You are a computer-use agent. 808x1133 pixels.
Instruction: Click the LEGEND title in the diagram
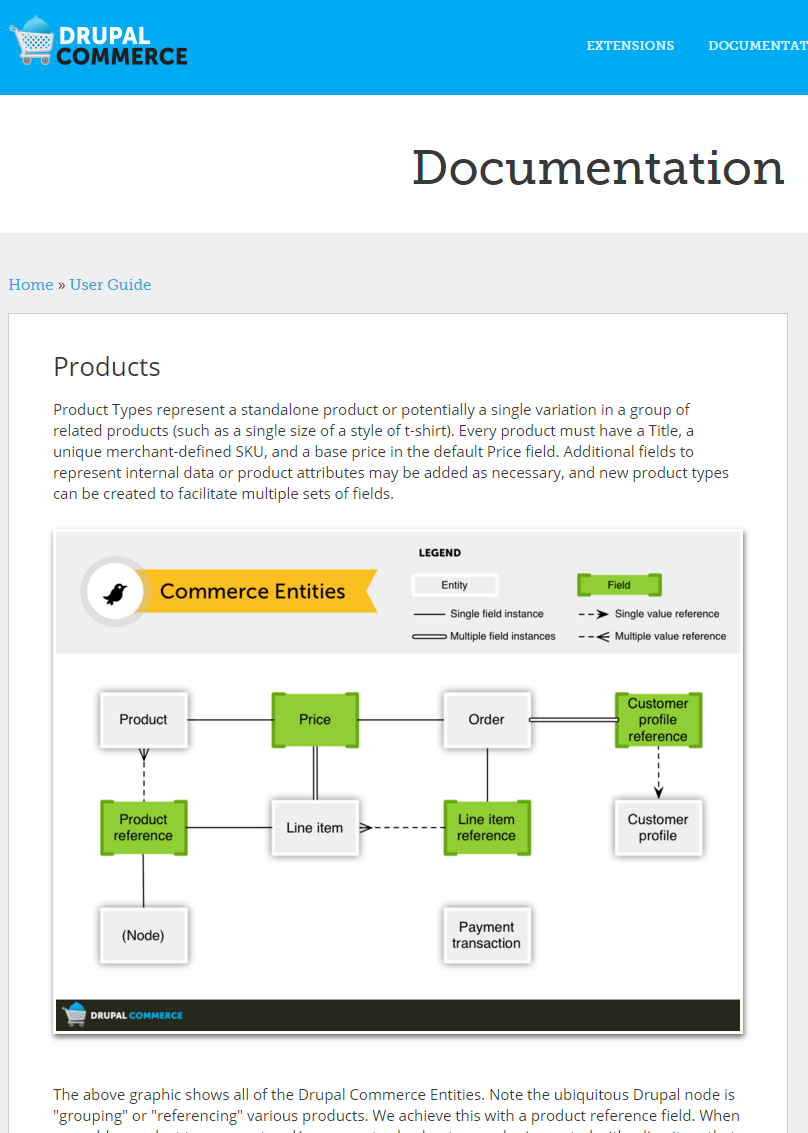pos(440,553)
